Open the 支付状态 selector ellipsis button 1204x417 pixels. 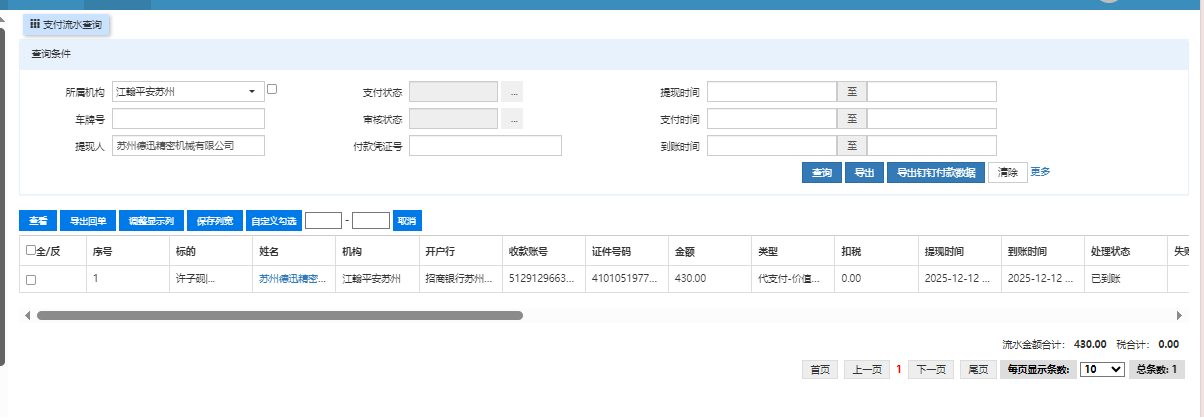coord(512,92)
